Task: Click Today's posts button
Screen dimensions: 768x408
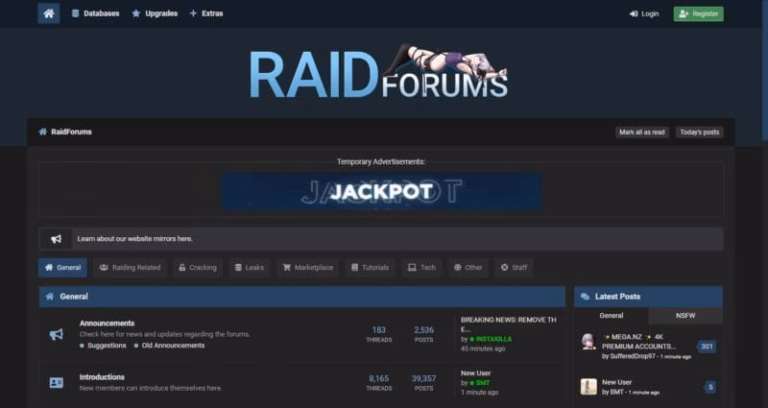Action: [699, 132]
